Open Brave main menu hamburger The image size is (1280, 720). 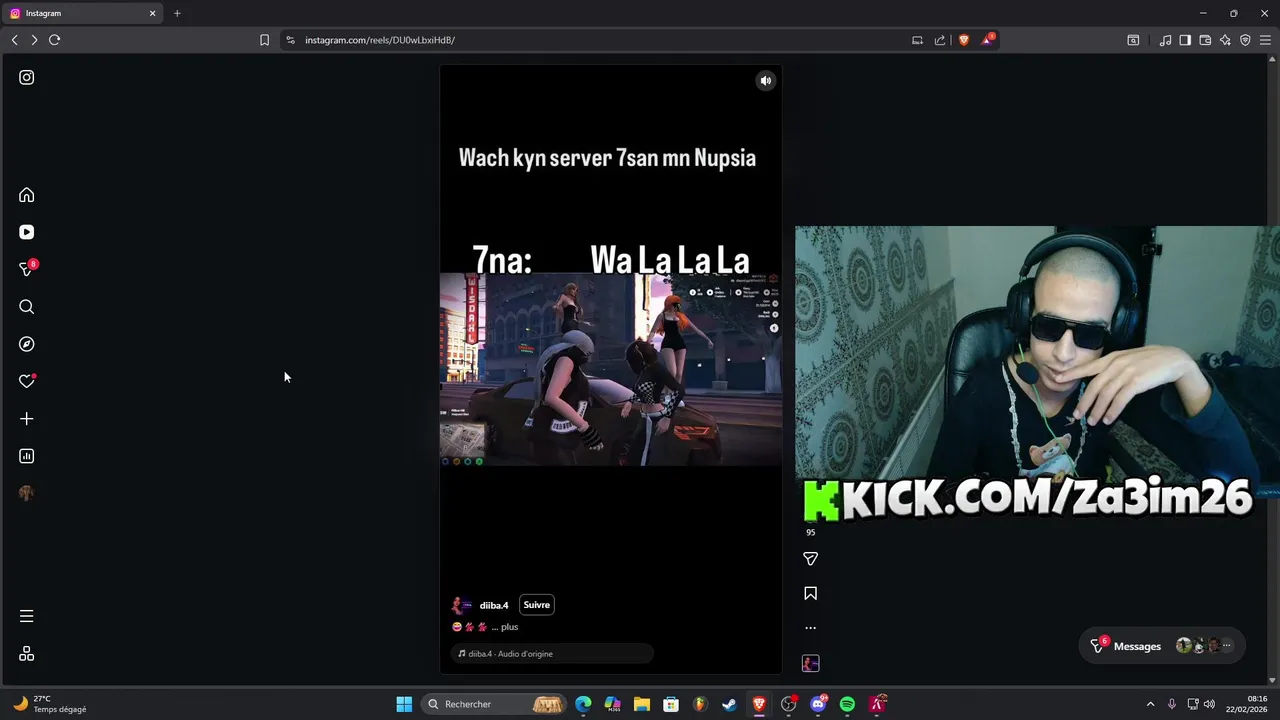pyautogui.click(x=1265, y=40)
